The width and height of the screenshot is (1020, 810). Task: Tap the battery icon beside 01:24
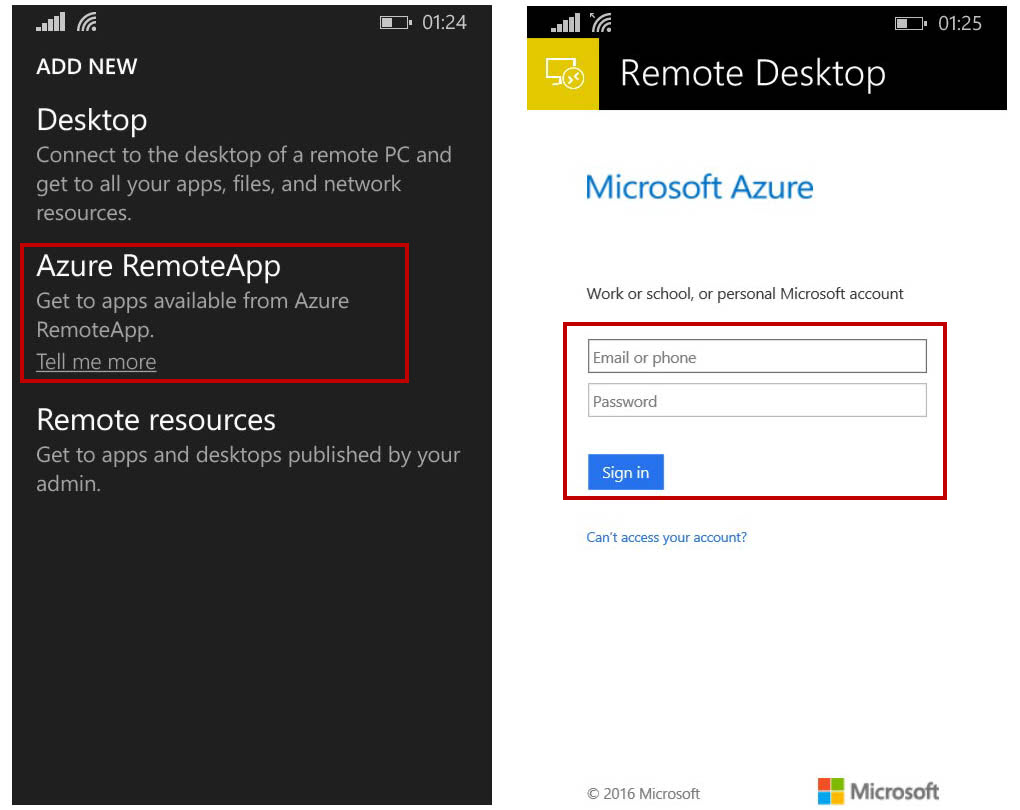point(396,23)
